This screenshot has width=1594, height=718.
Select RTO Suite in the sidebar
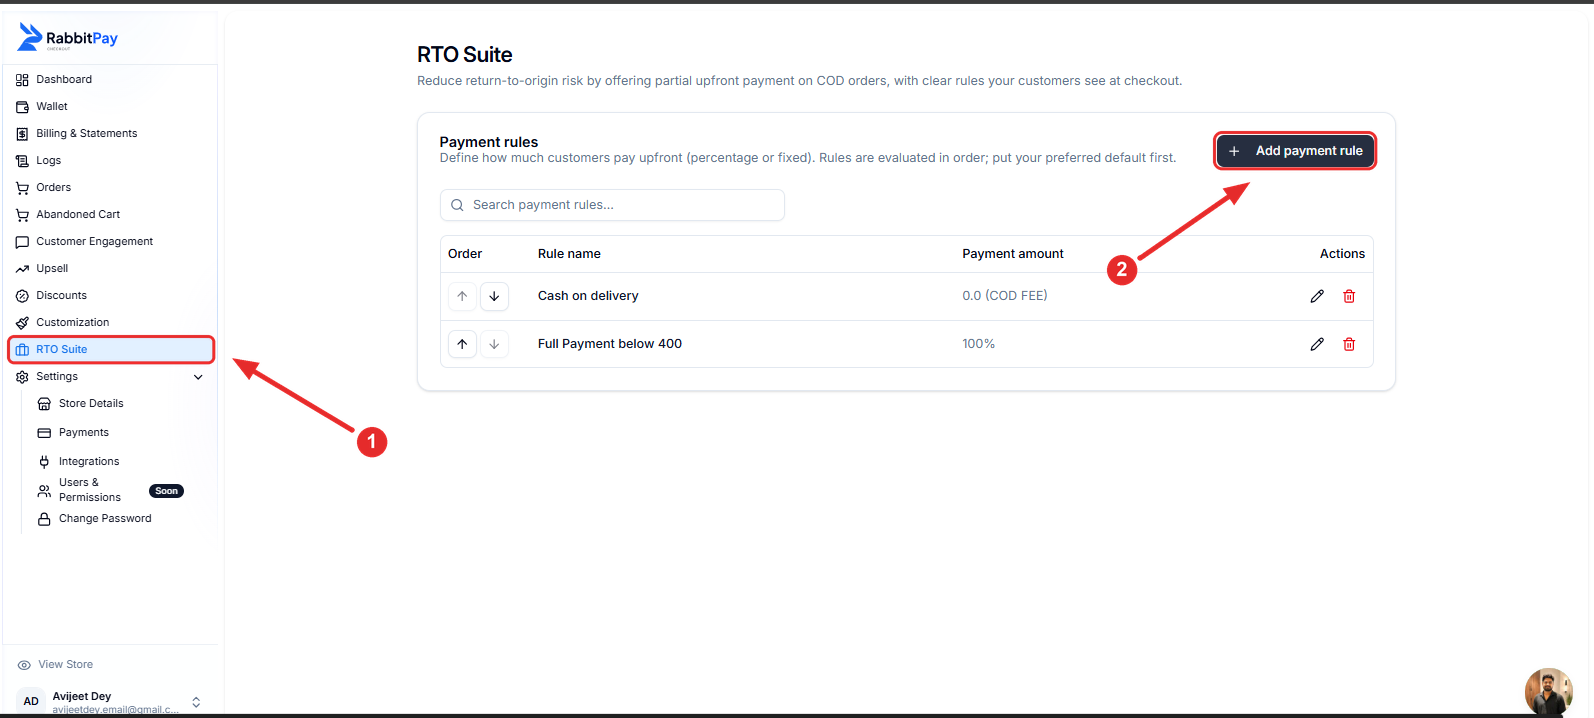pos(110,349)
